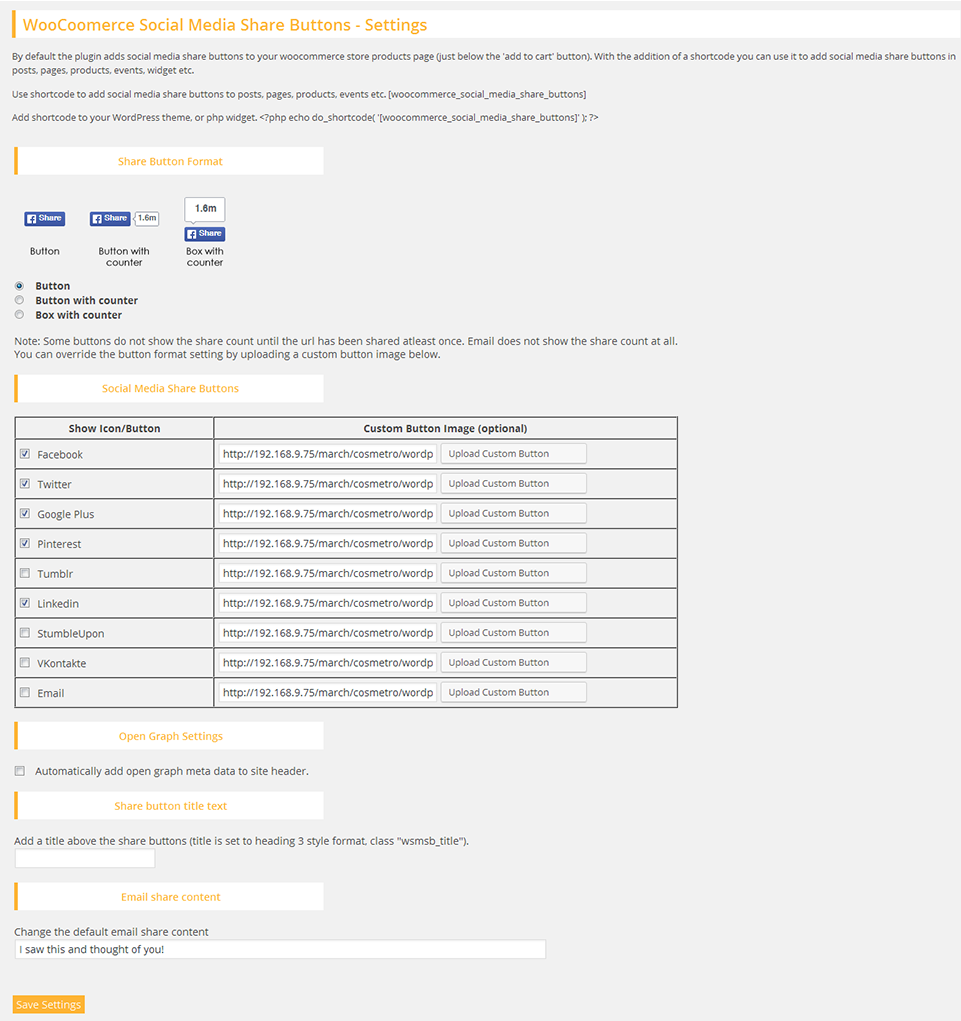
Task: Upload a custom button for Linkedin
Action: 513,603
